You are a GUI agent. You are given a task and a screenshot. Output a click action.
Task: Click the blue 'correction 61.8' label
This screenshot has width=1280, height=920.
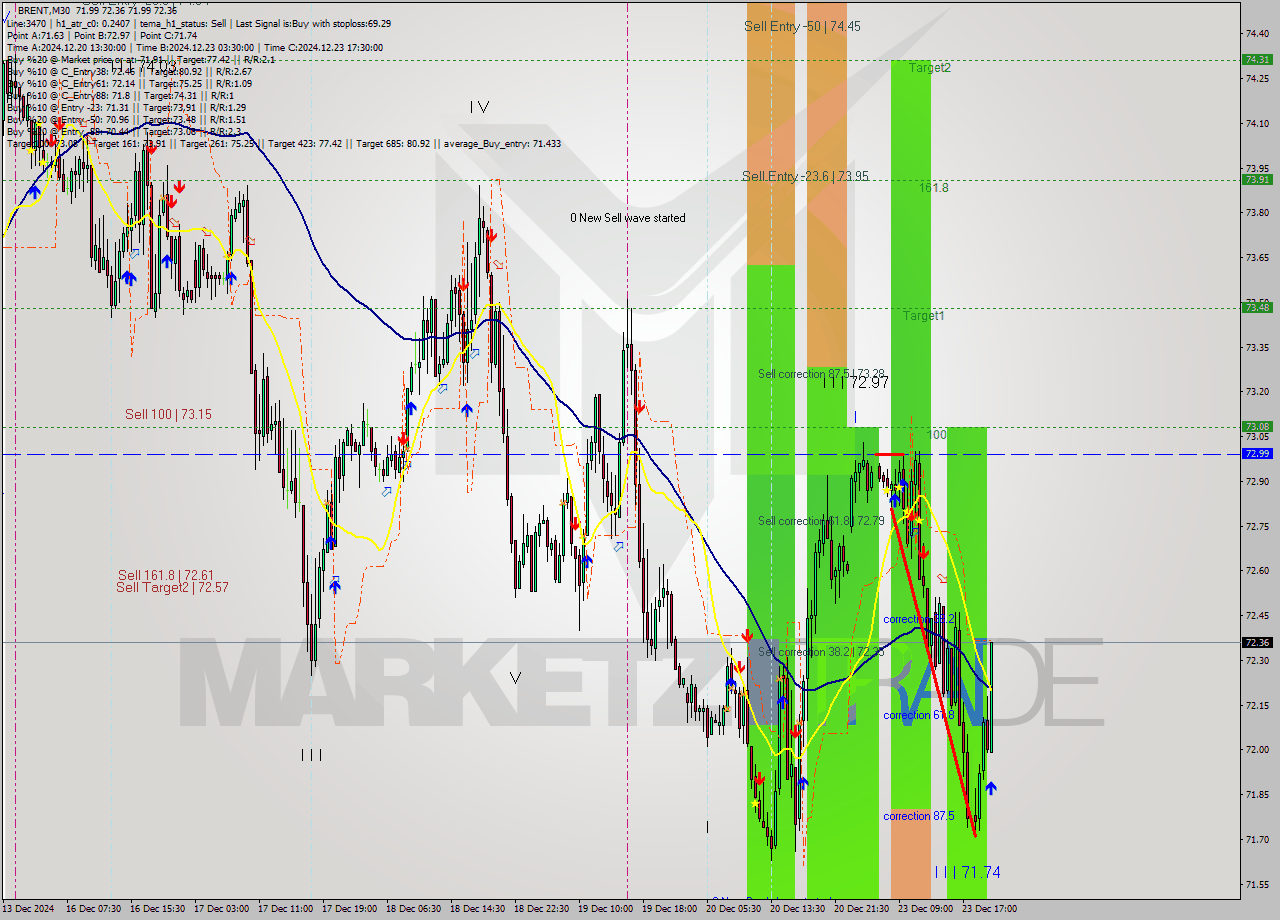click(920, 715)
